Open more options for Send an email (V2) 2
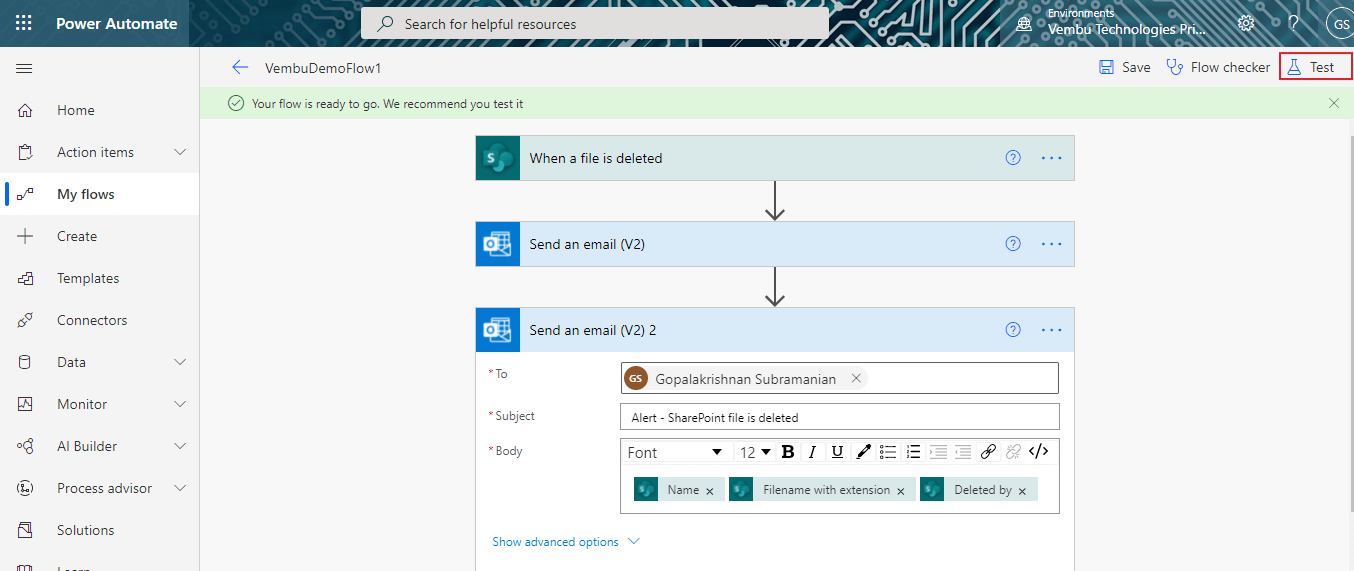This screenshot has height=571, width=1354. [x=1051, y=330]
